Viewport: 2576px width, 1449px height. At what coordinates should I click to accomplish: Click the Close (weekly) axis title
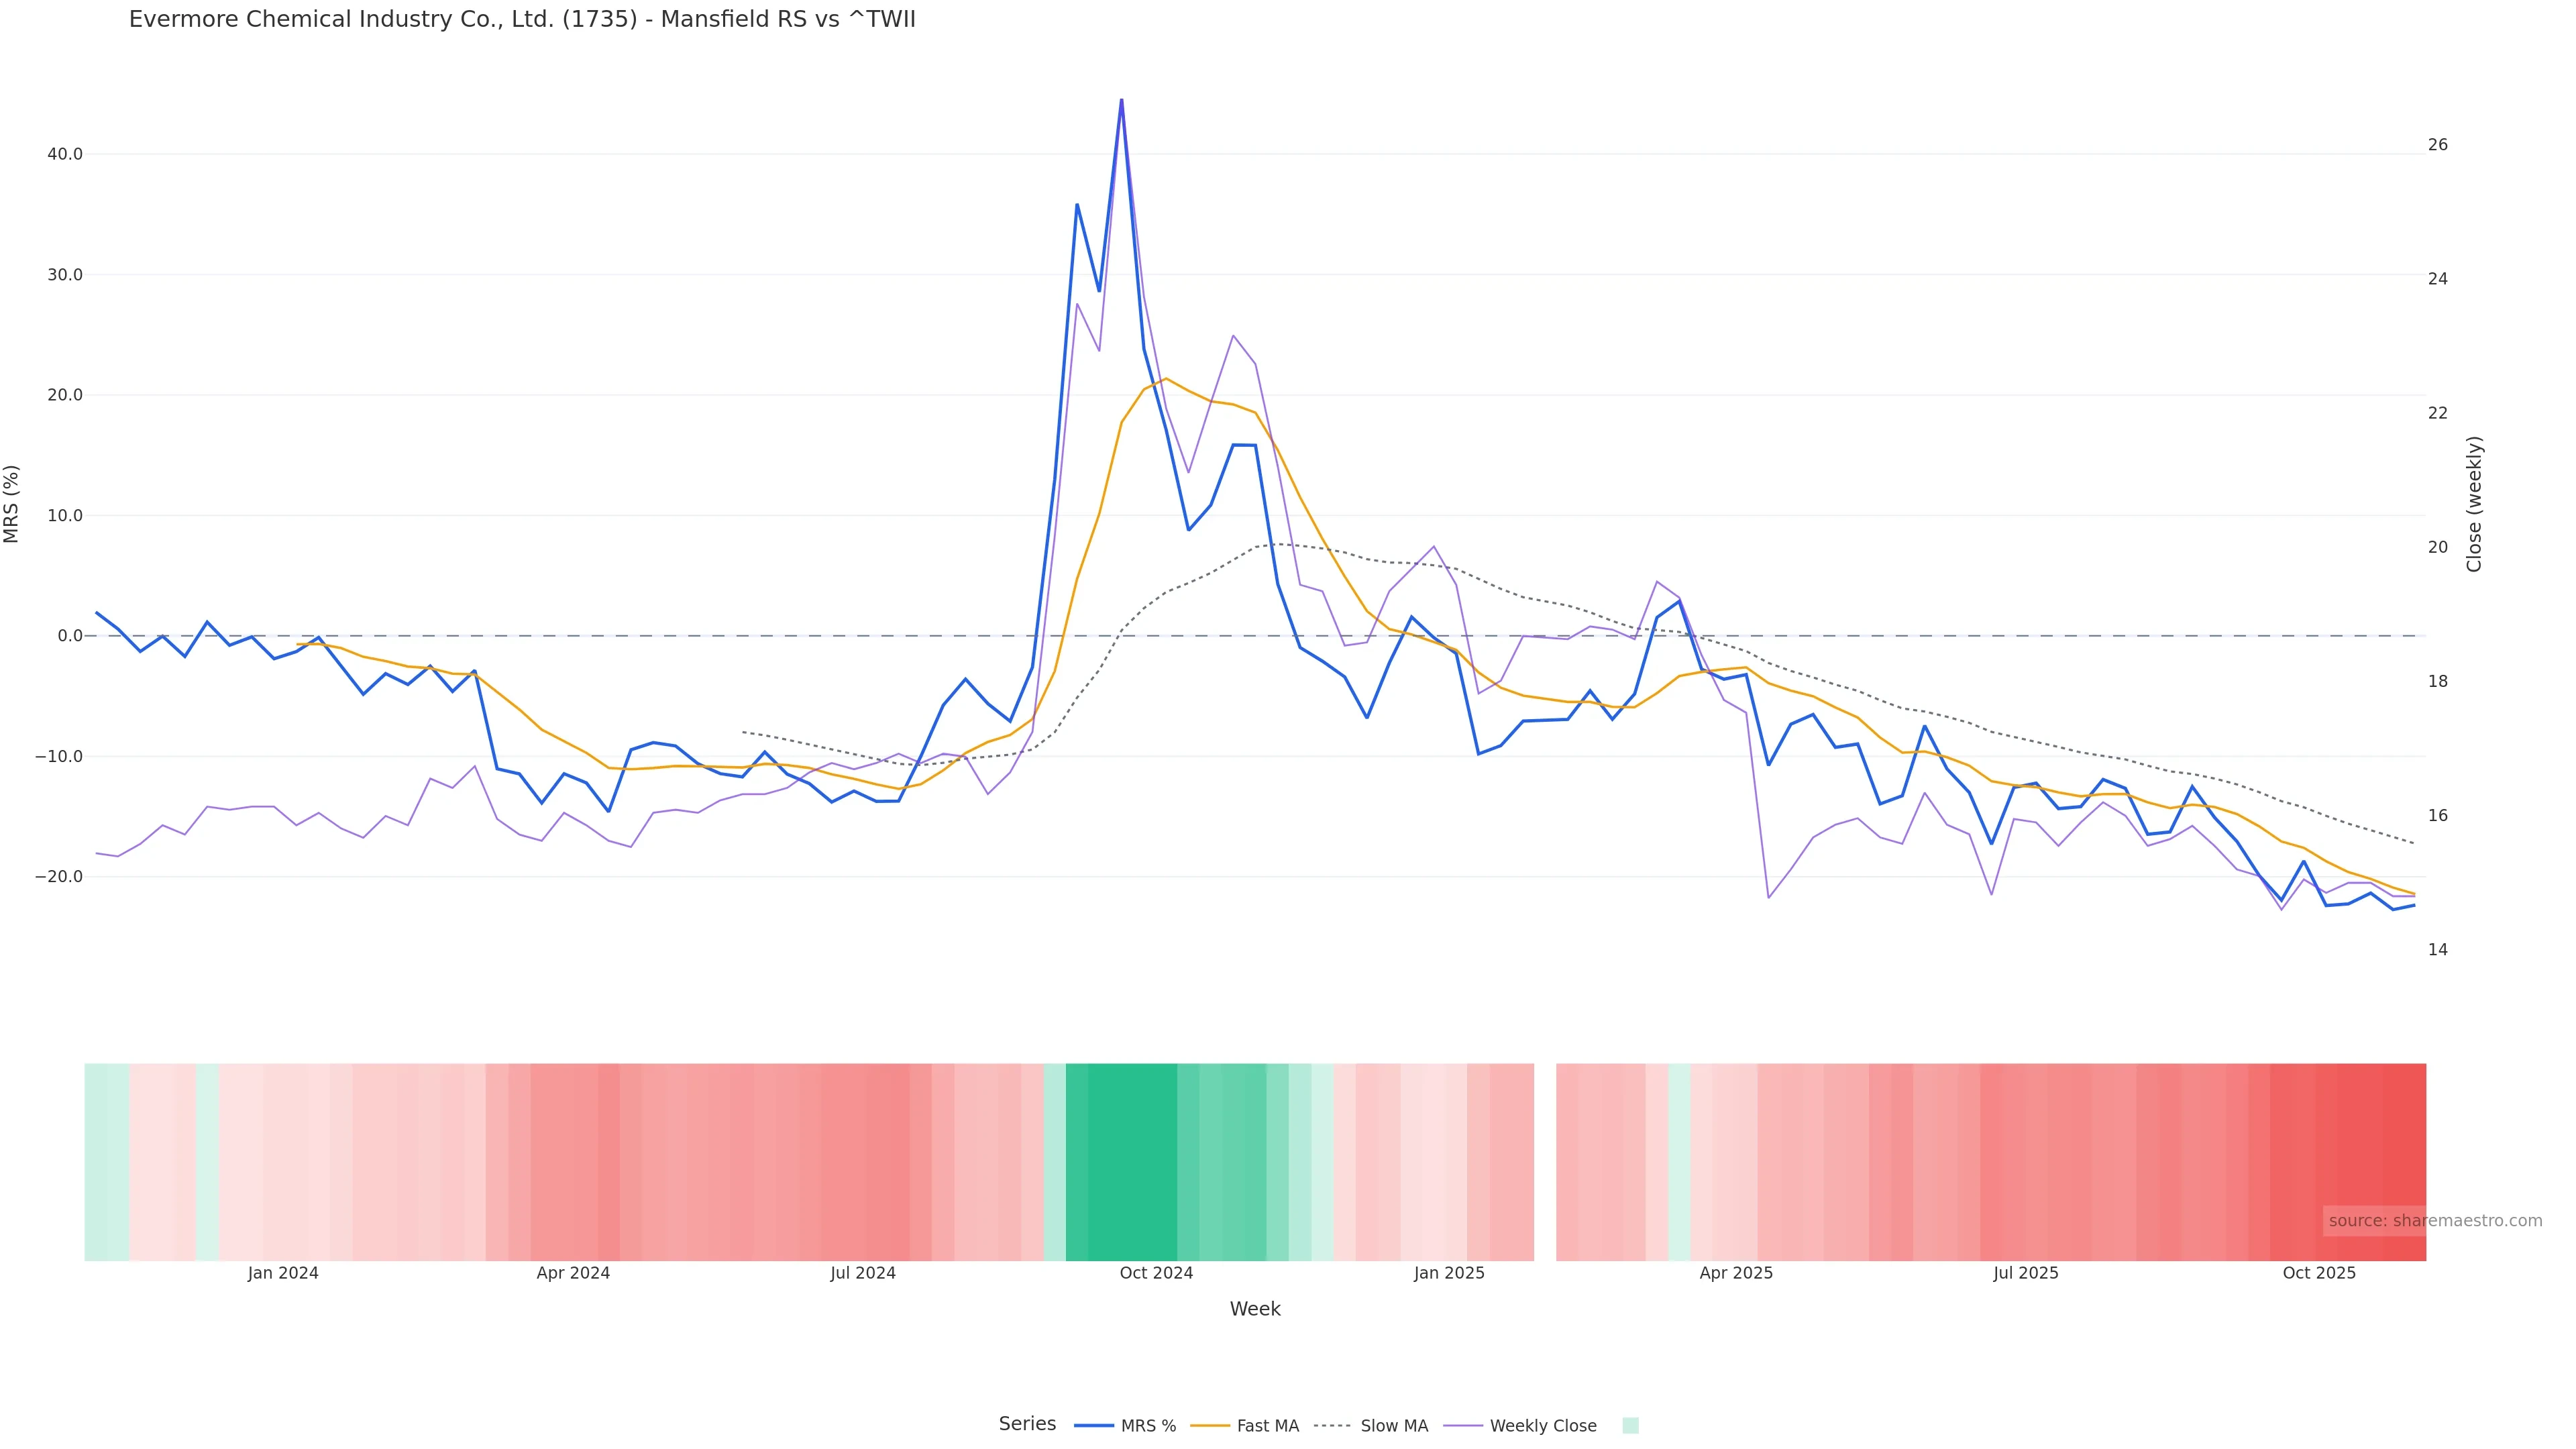(2474, 504)
